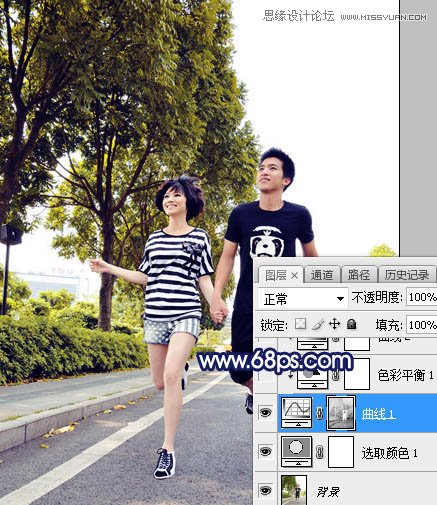Click the 选取颜色 1 mask chain link

pos(319,452)
